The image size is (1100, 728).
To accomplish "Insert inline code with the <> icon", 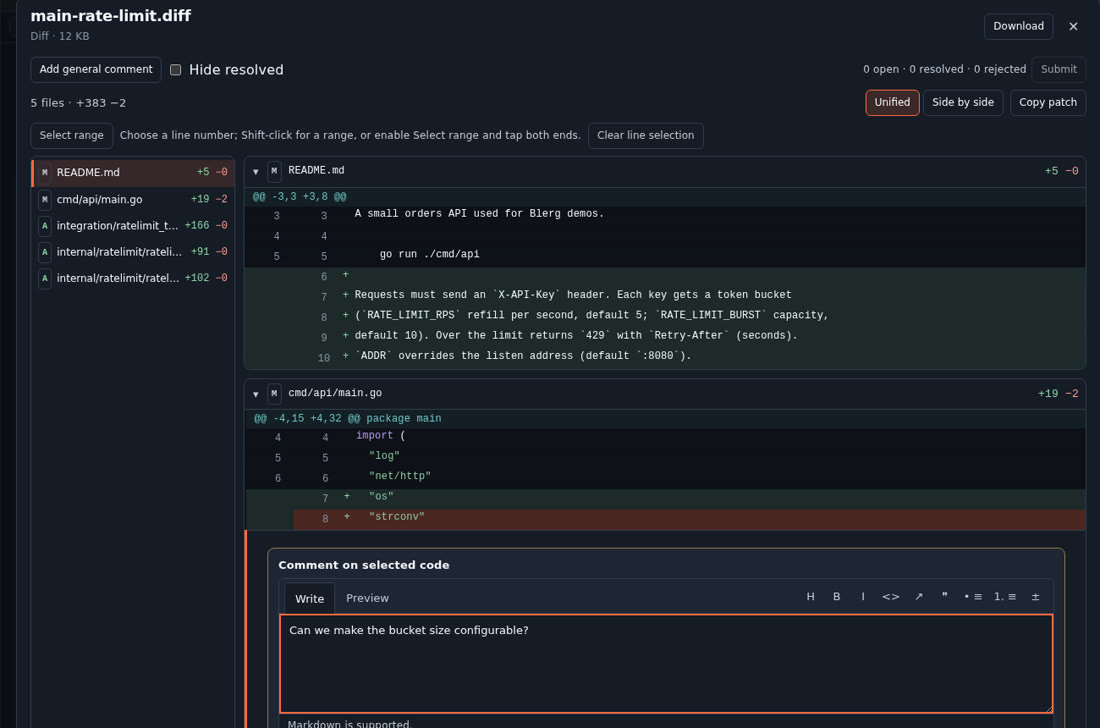I will coord(890,597).
